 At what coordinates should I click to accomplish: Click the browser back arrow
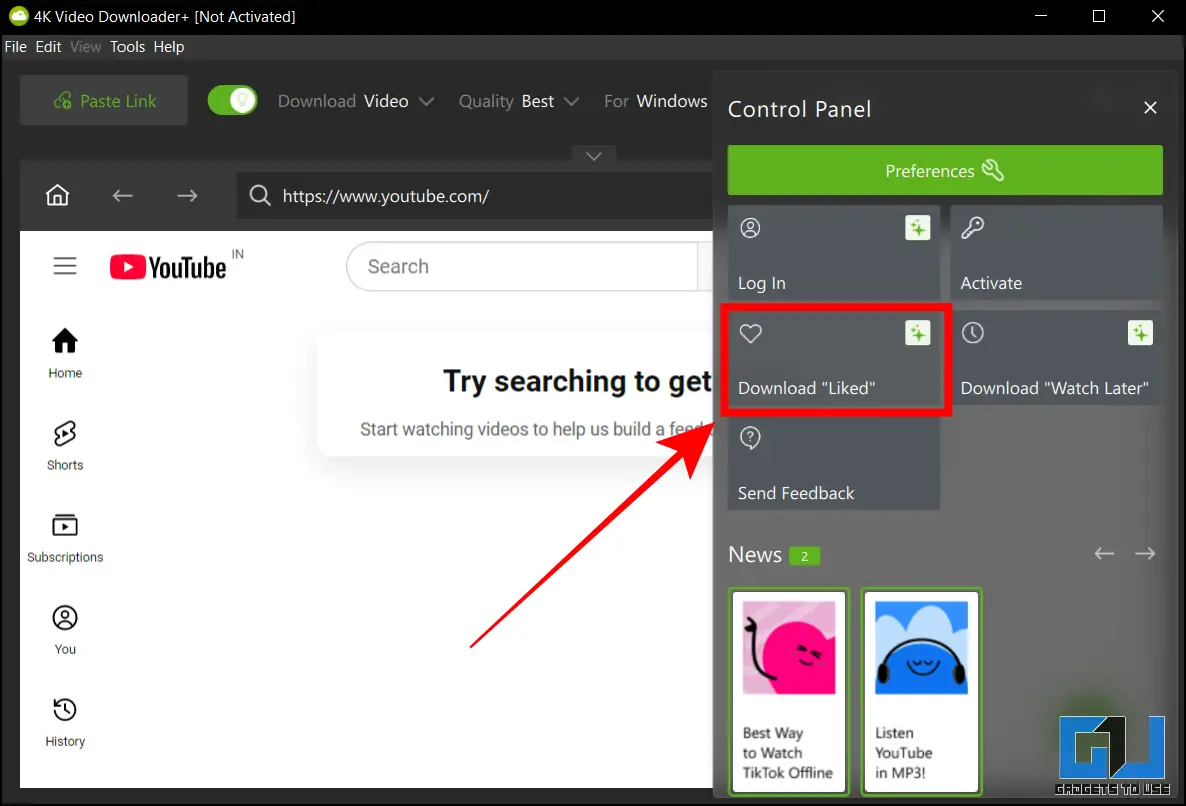(x=123, y=196)
